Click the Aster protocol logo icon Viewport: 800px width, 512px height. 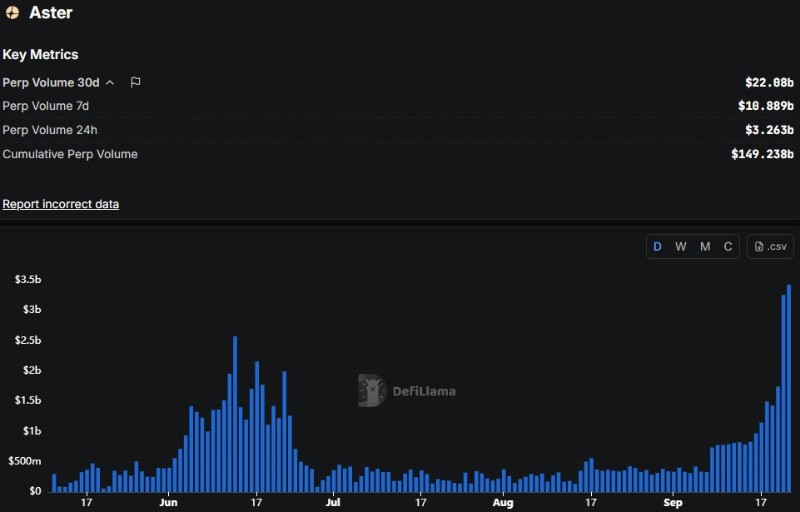pos(11,14)
